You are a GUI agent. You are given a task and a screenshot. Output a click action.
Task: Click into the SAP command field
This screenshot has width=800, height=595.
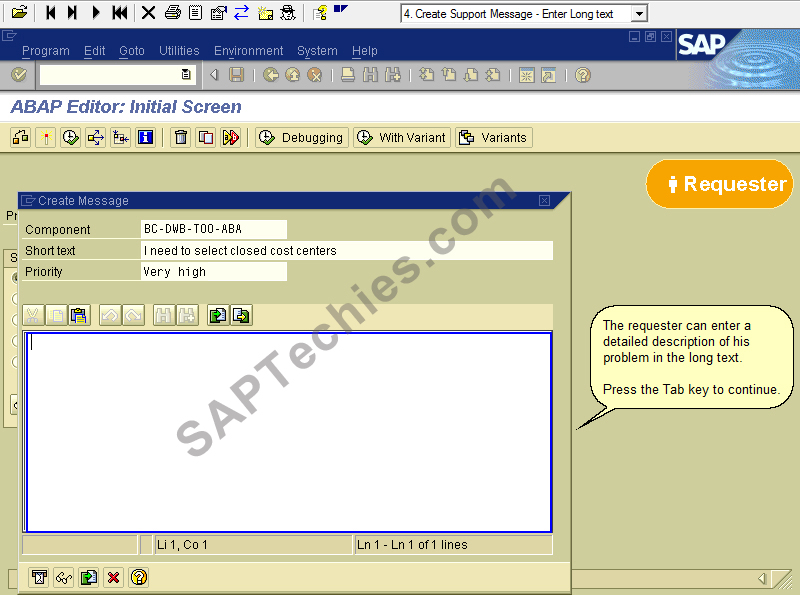(x=115, y=75)
